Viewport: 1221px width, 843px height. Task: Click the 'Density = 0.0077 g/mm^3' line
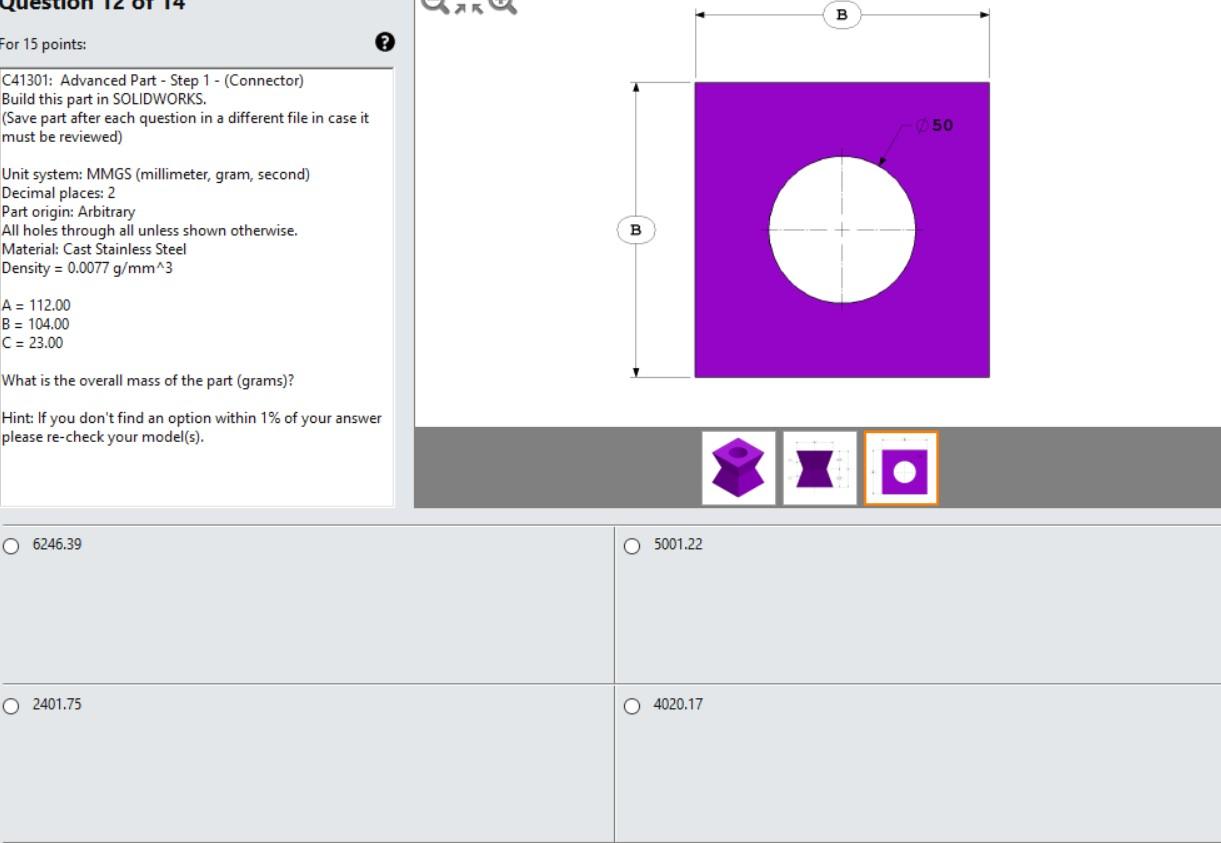tap(87, 268)
